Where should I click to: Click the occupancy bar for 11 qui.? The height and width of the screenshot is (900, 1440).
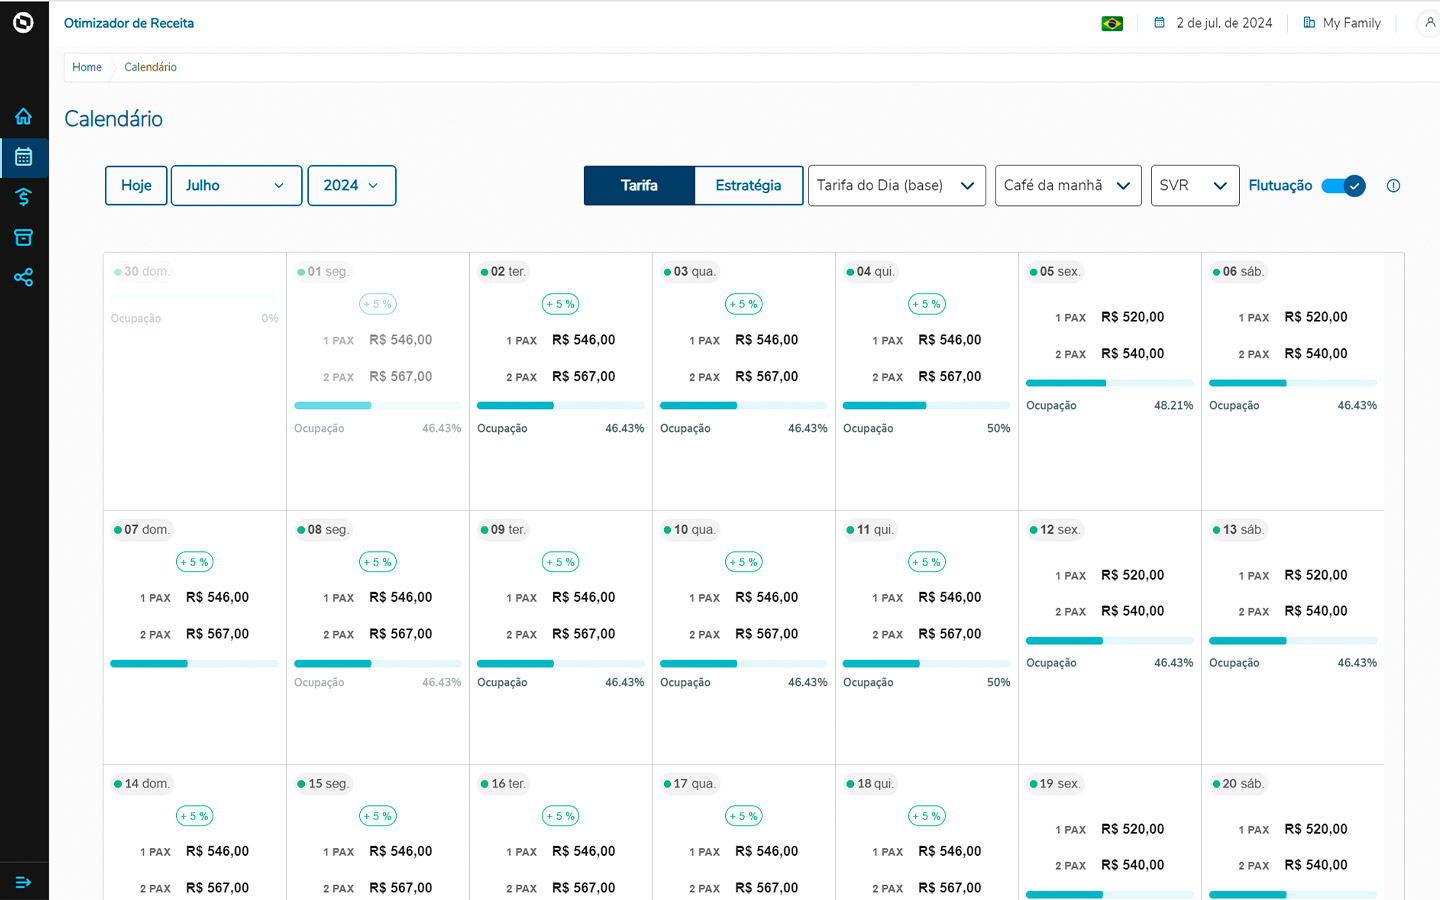pyautogui.click(x=927, y=663)
